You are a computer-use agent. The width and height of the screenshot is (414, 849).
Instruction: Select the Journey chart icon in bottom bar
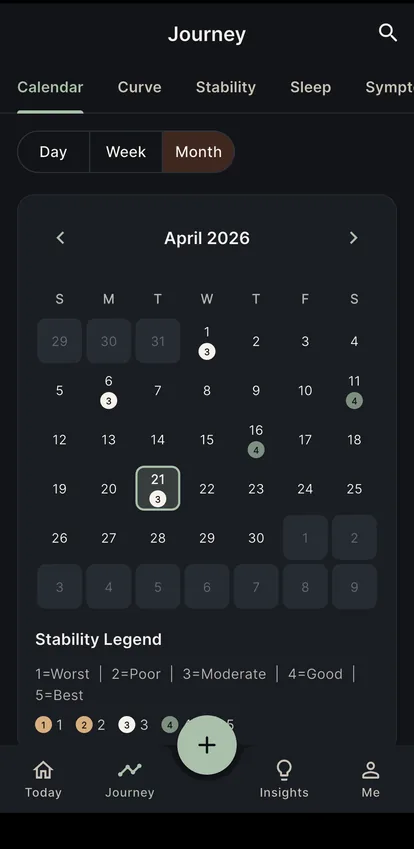[129, 769]
